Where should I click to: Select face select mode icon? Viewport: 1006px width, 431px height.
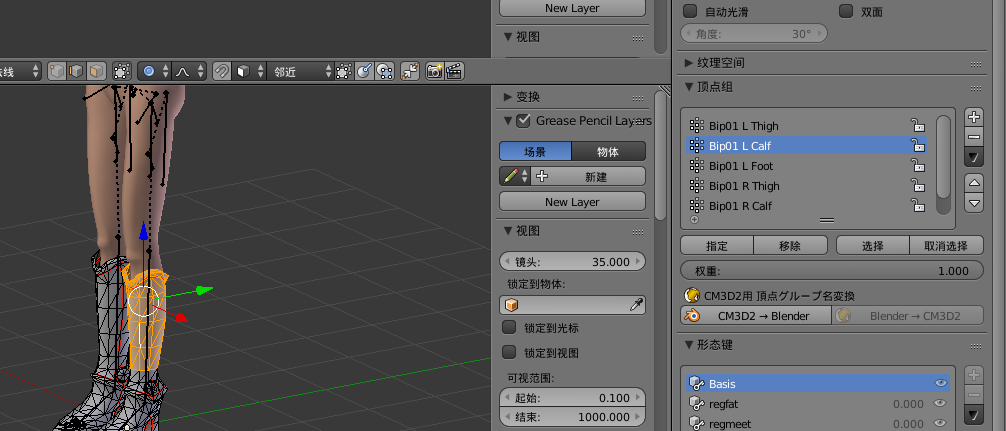click(x=96, y=71)
